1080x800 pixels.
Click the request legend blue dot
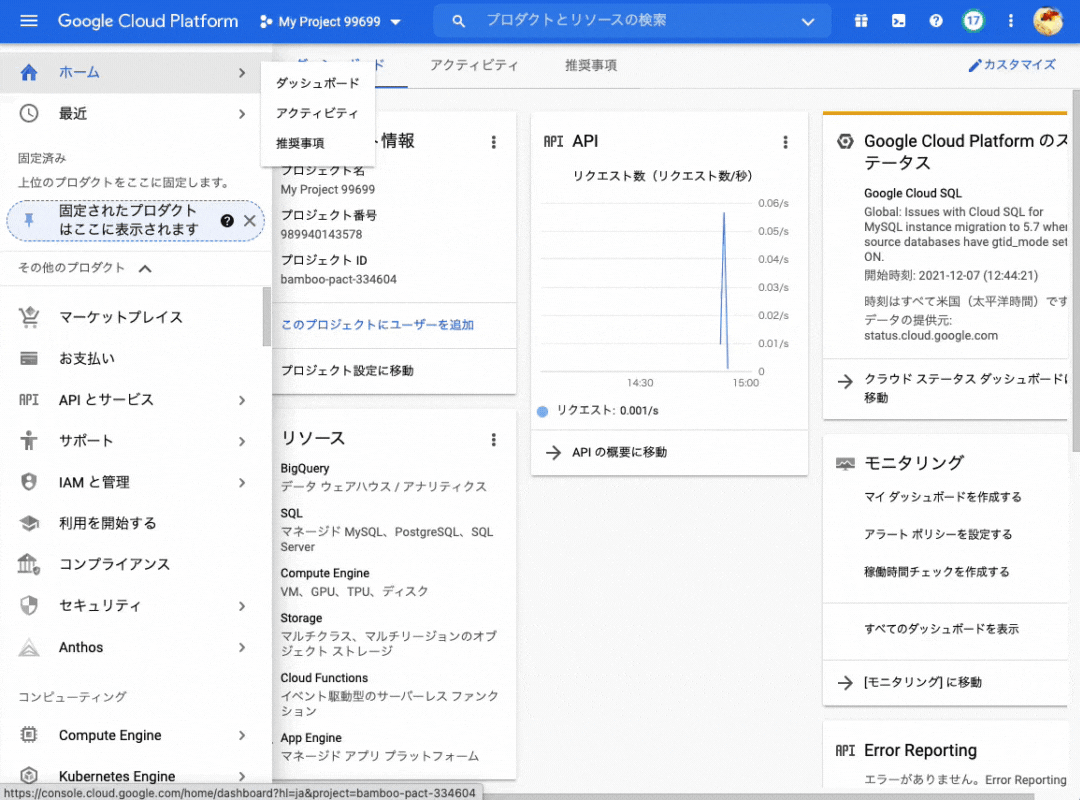[x=542, y=411]
